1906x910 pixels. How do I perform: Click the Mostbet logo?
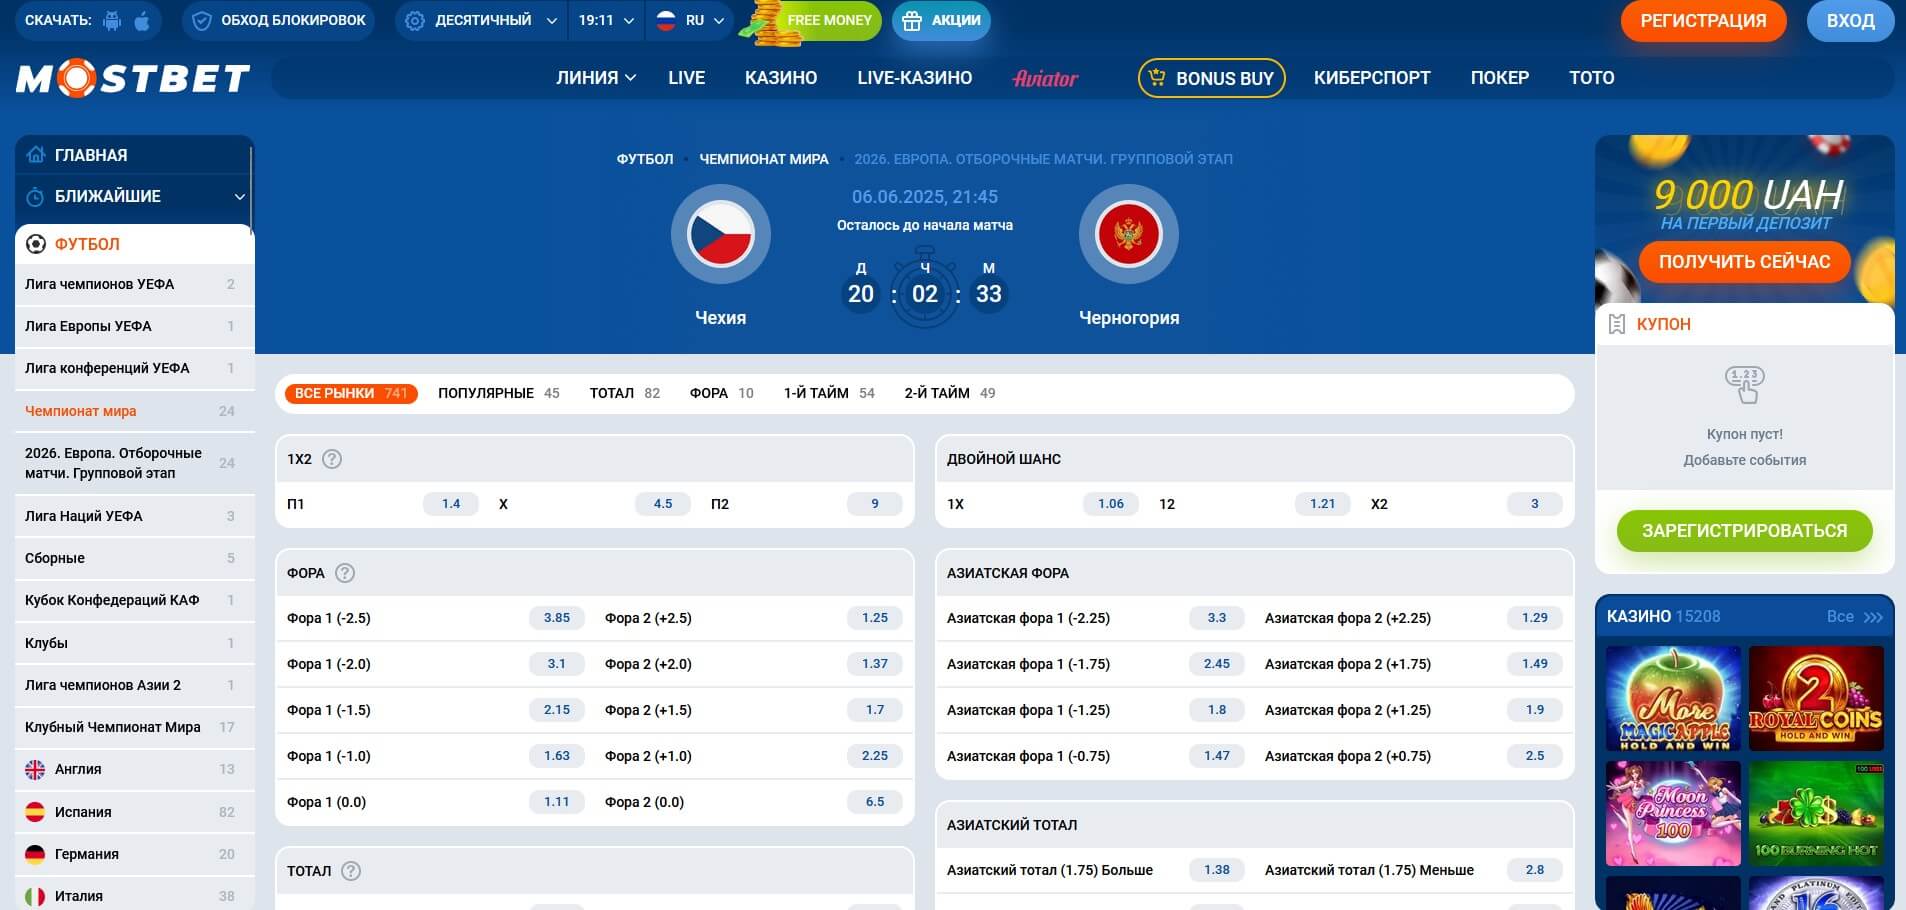click(x=133, y=79)
